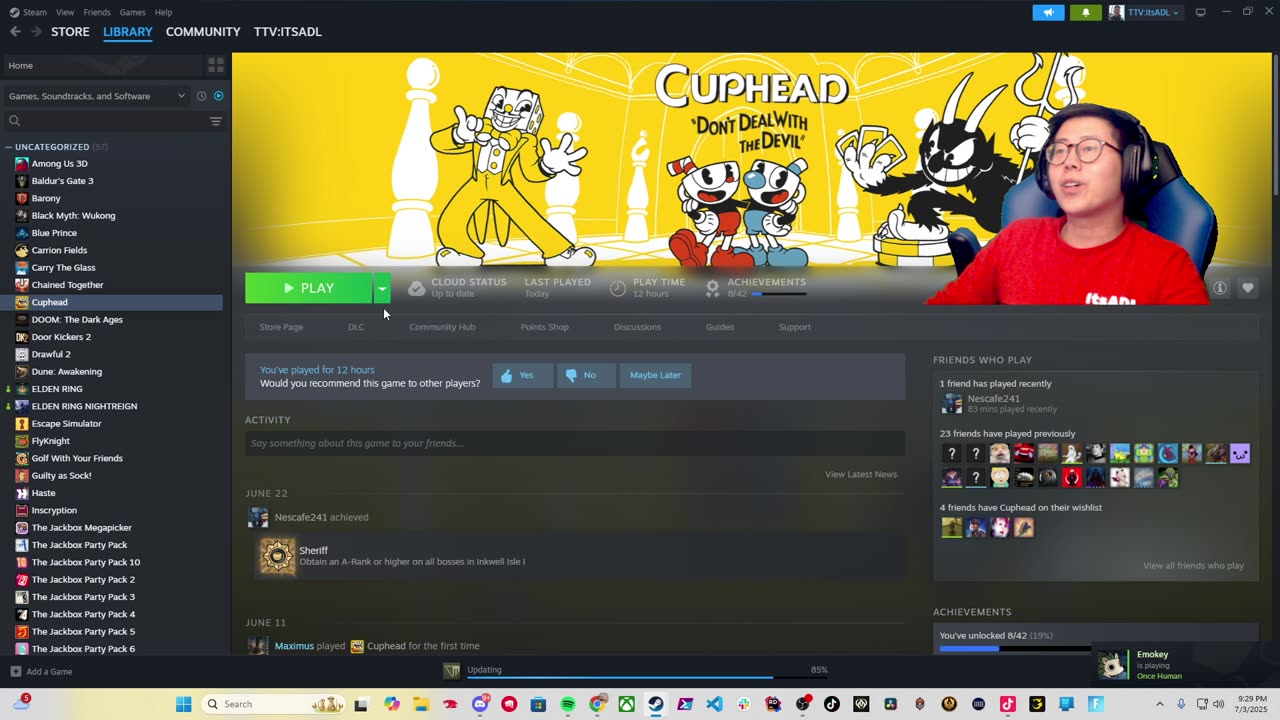Click the green PLAY button
Screen dimensions: 1280x720
[x=308, y=288]
